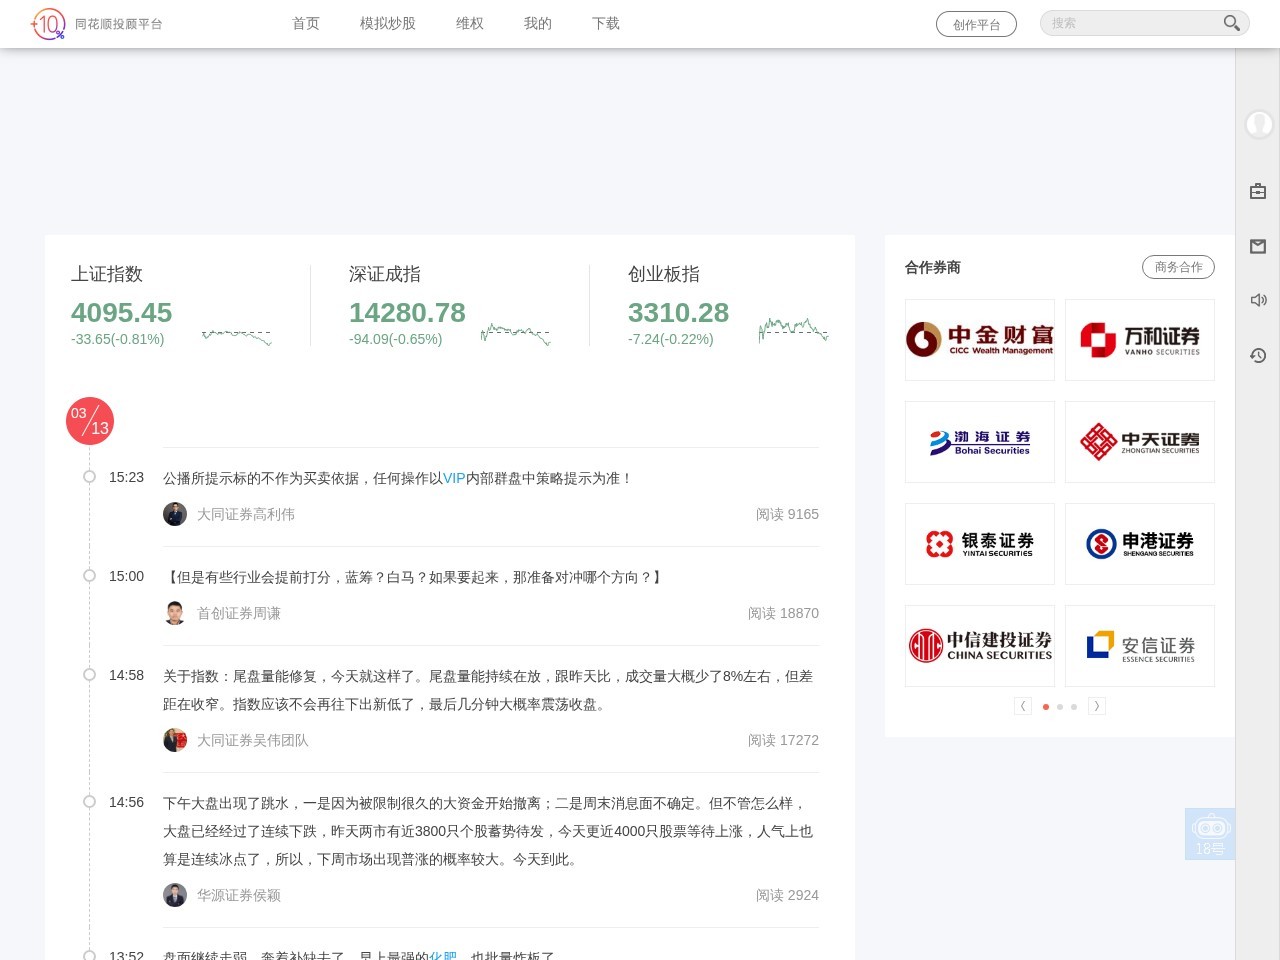
Task: Open the VIP link in 15:23 post
Action: [x=454, y=478]
